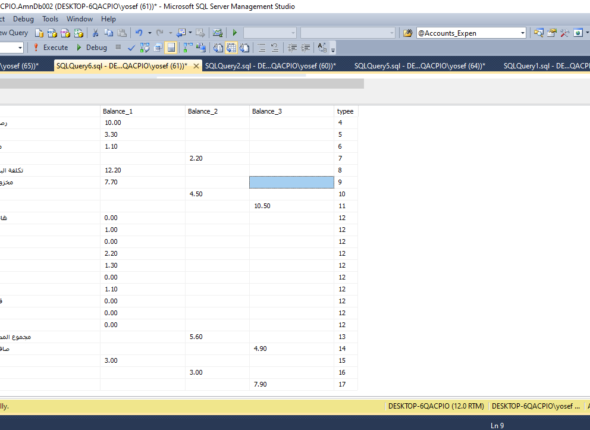Select the Balance_3 column header
Viewport: 590px width, 430px height.
(x=292, y=111)
